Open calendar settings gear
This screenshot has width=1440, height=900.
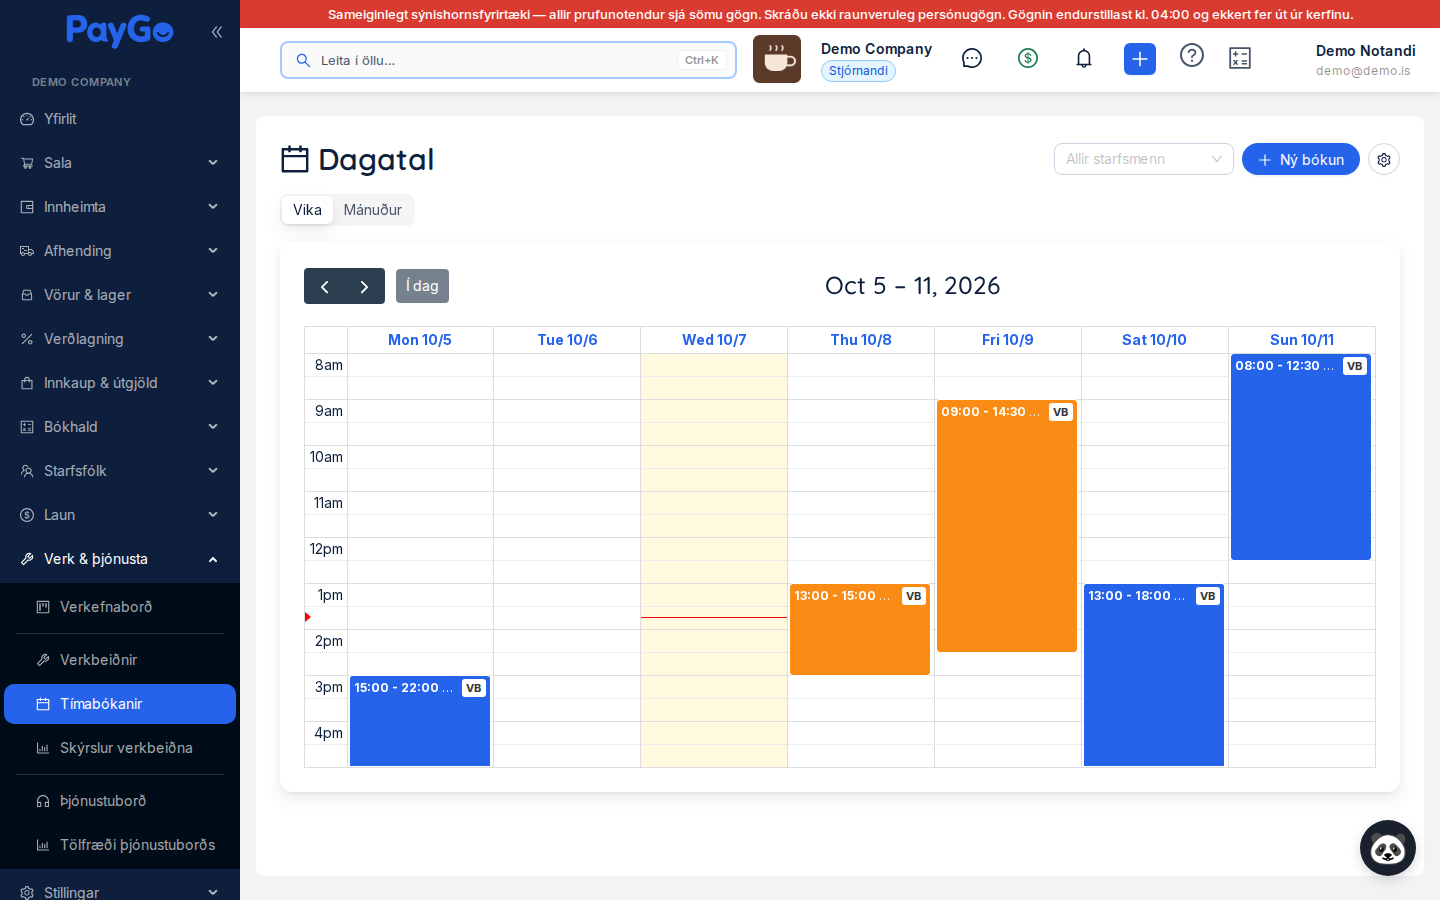click(1384, 159)
